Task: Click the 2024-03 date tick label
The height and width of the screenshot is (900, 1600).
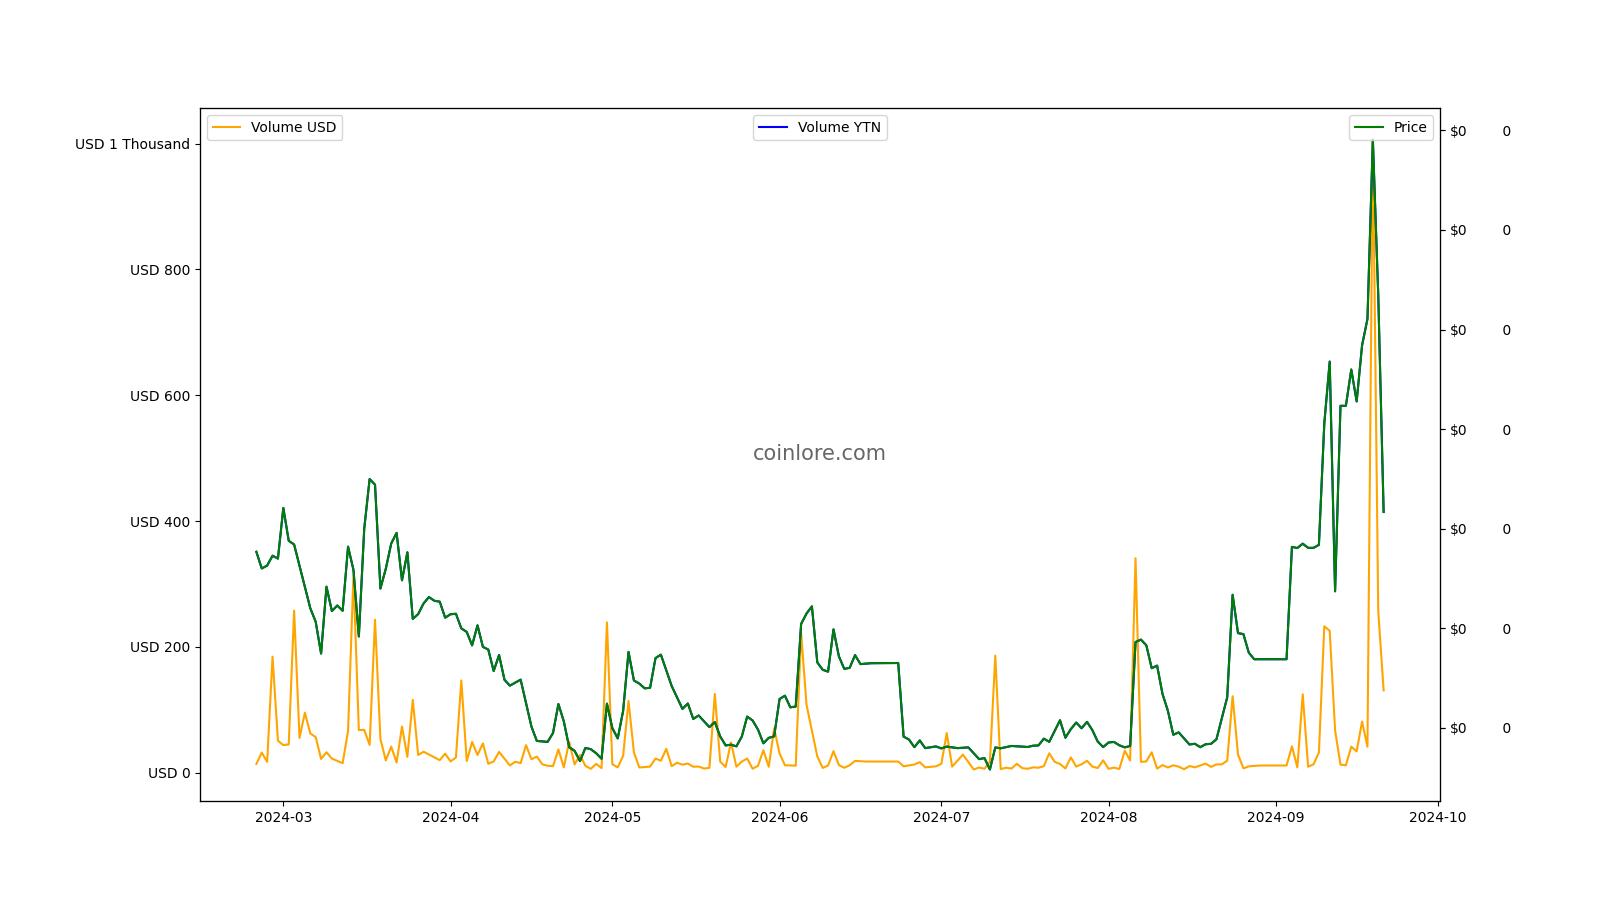Action: [283, 817]
